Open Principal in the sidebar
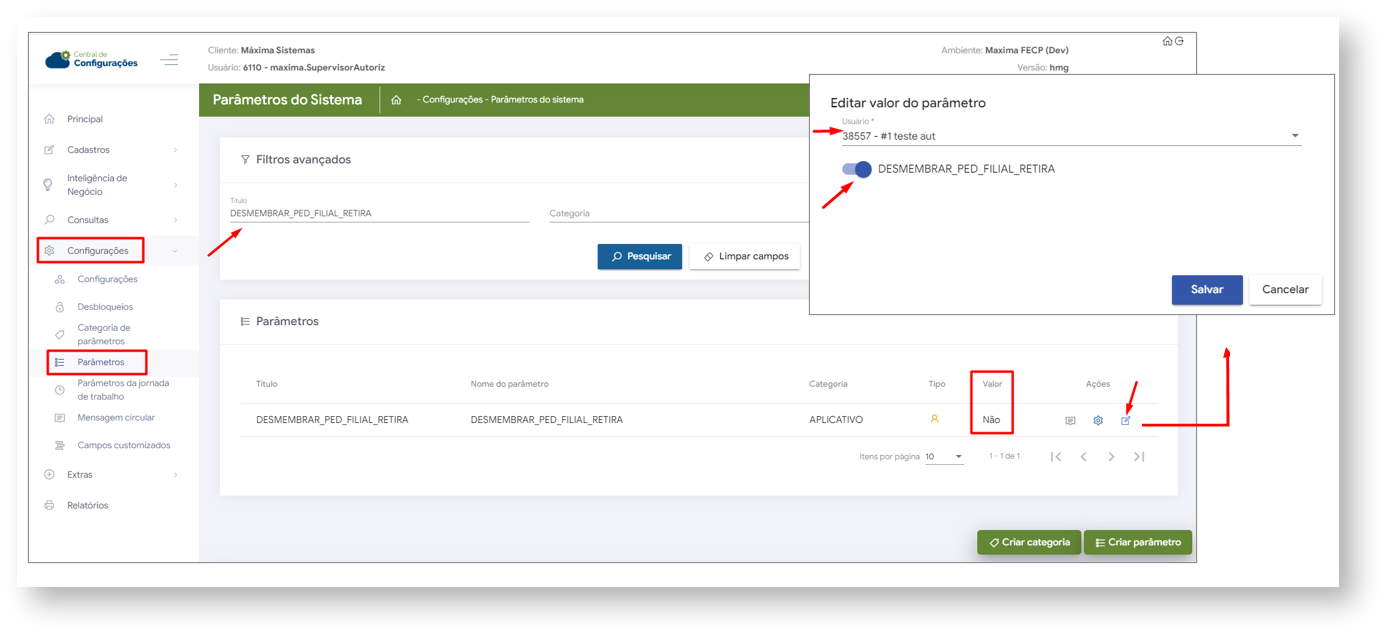Viewport: 1387px width, 635px height. [x=85, y=119]
